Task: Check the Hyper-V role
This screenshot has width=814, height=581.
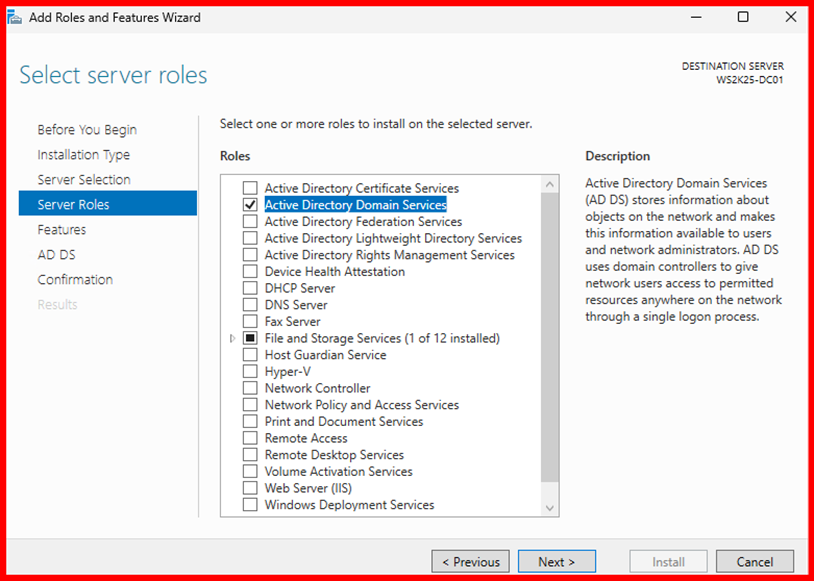Action: (x=250, y=372)
